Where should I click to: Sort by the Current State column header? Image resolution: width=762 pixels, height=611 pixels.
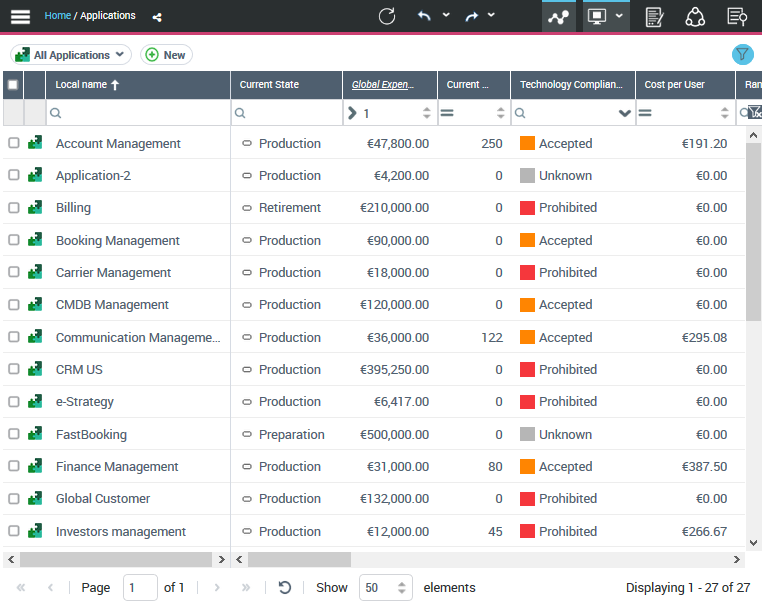point(269,85)
